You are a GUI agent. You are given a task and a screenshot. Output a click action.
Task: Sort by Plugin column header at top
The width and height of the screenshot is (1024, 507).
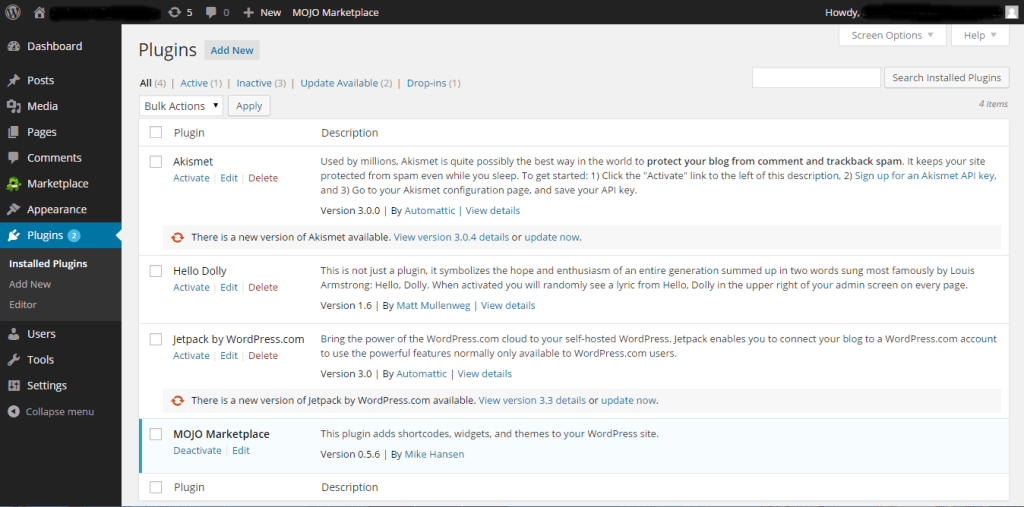pyautogui.click(x=189, y=133)
